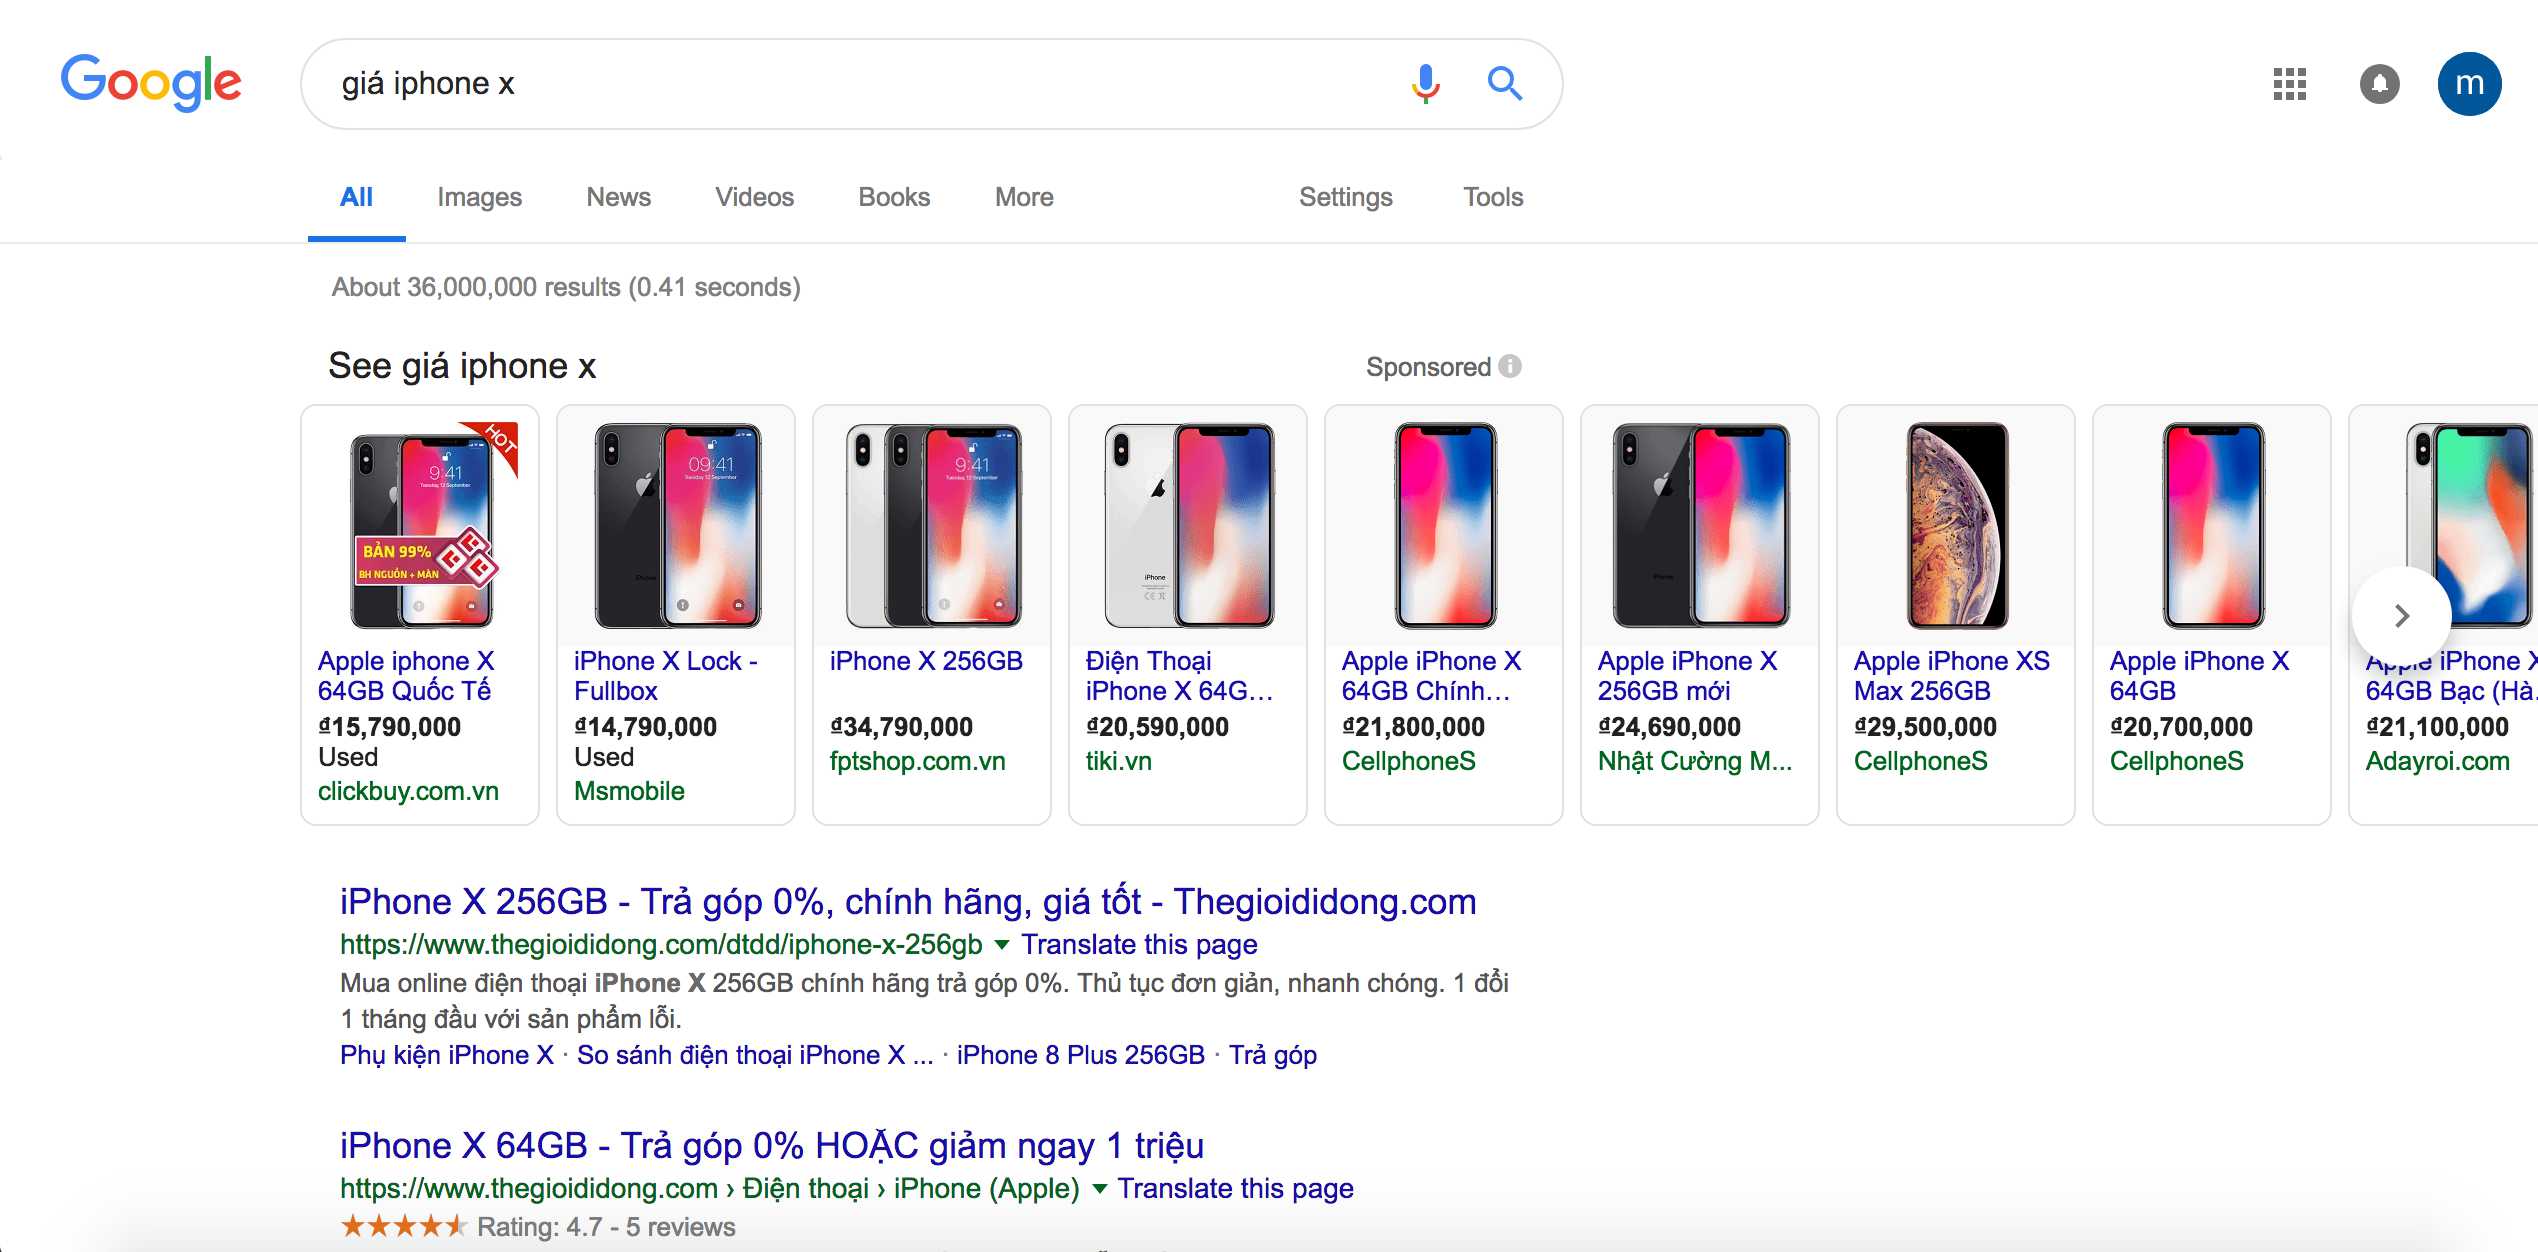2538x1252 pixels.
Task: Select the All tab
Action: [356, 197]
